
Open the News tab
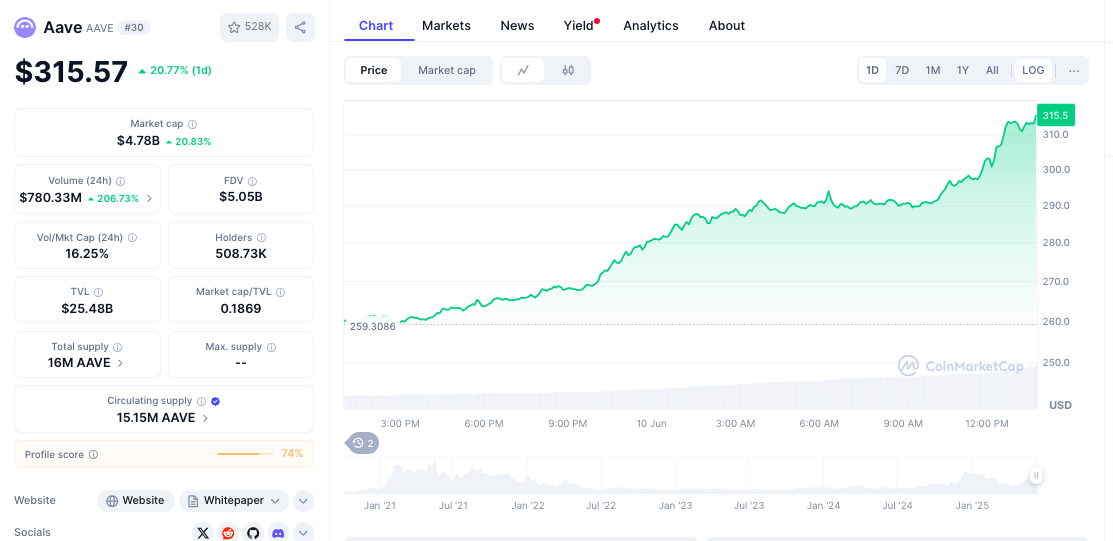point(517,26)
